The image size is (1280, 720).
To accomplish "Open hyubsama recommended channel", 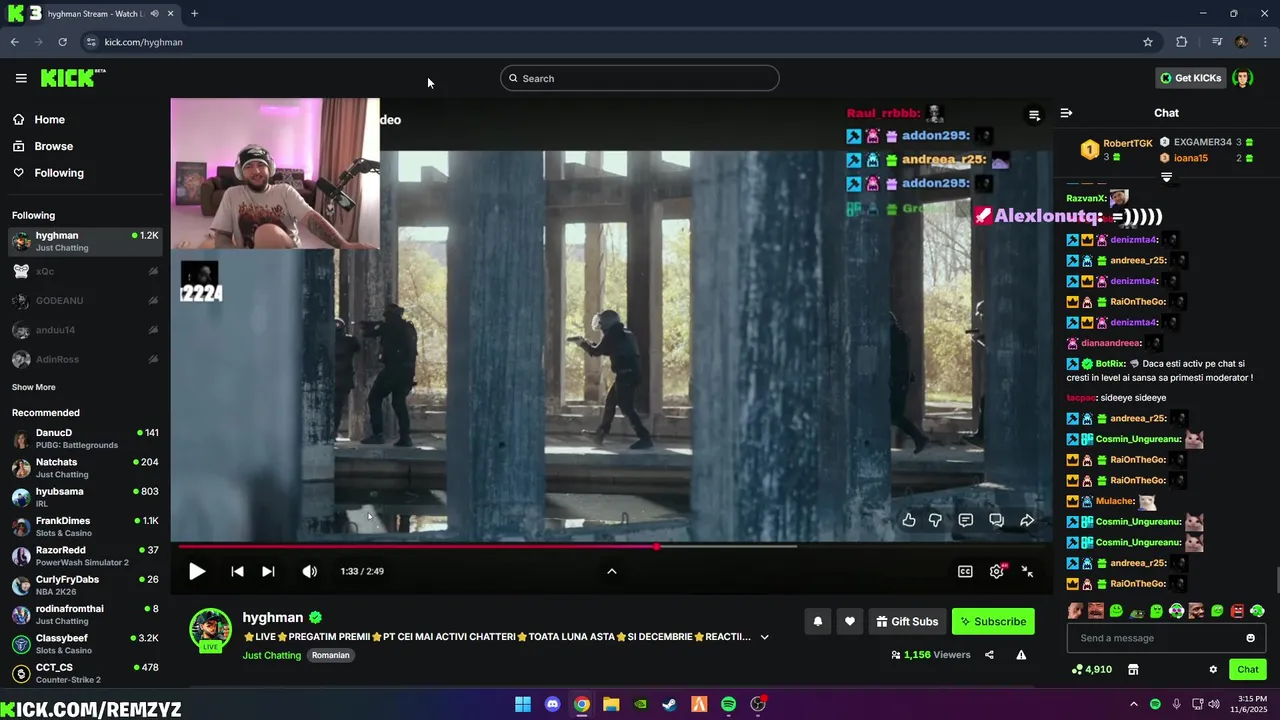I will coord(85,497).
